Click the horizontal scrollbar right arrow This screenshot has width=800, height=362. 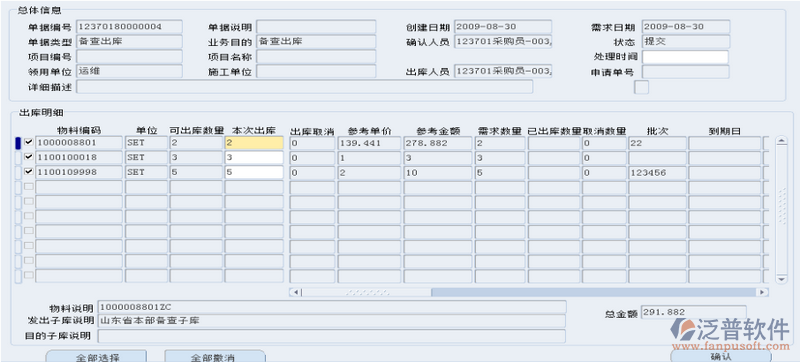pyautogui.click(x=762, y=292)
